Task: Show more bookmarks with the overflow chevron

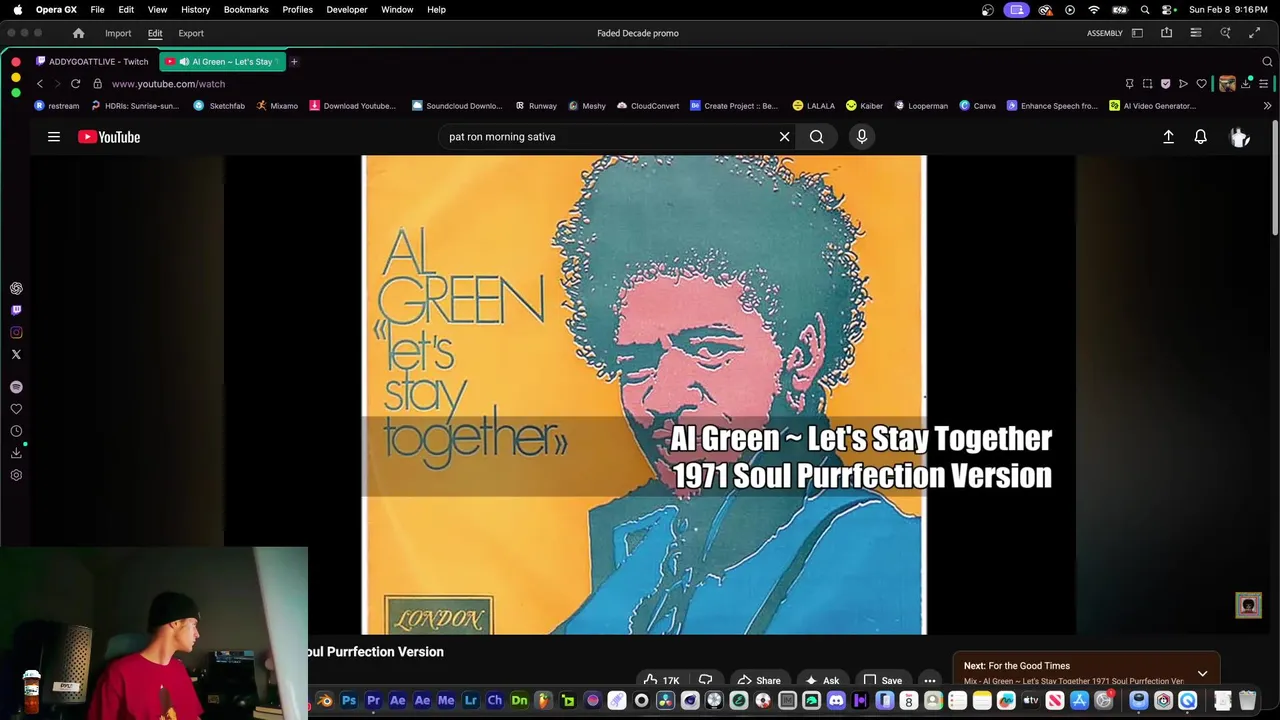Action: [x=1267, y=105]
